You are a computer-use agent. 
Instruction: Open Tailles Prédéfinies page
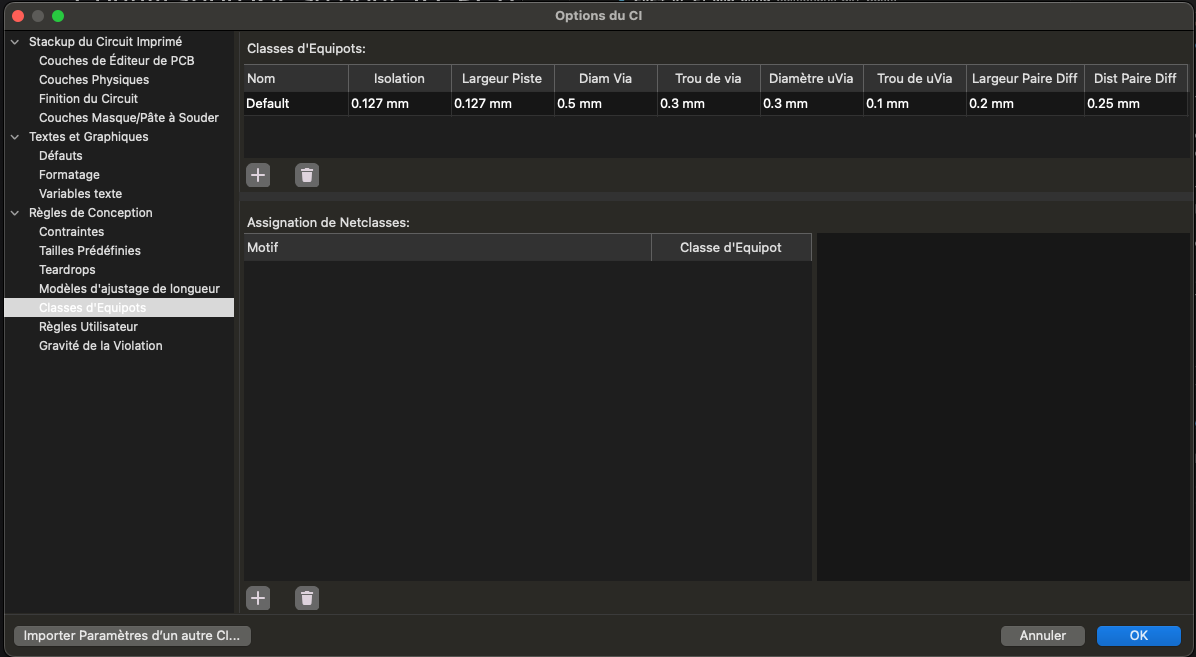[x=90, y=250]
